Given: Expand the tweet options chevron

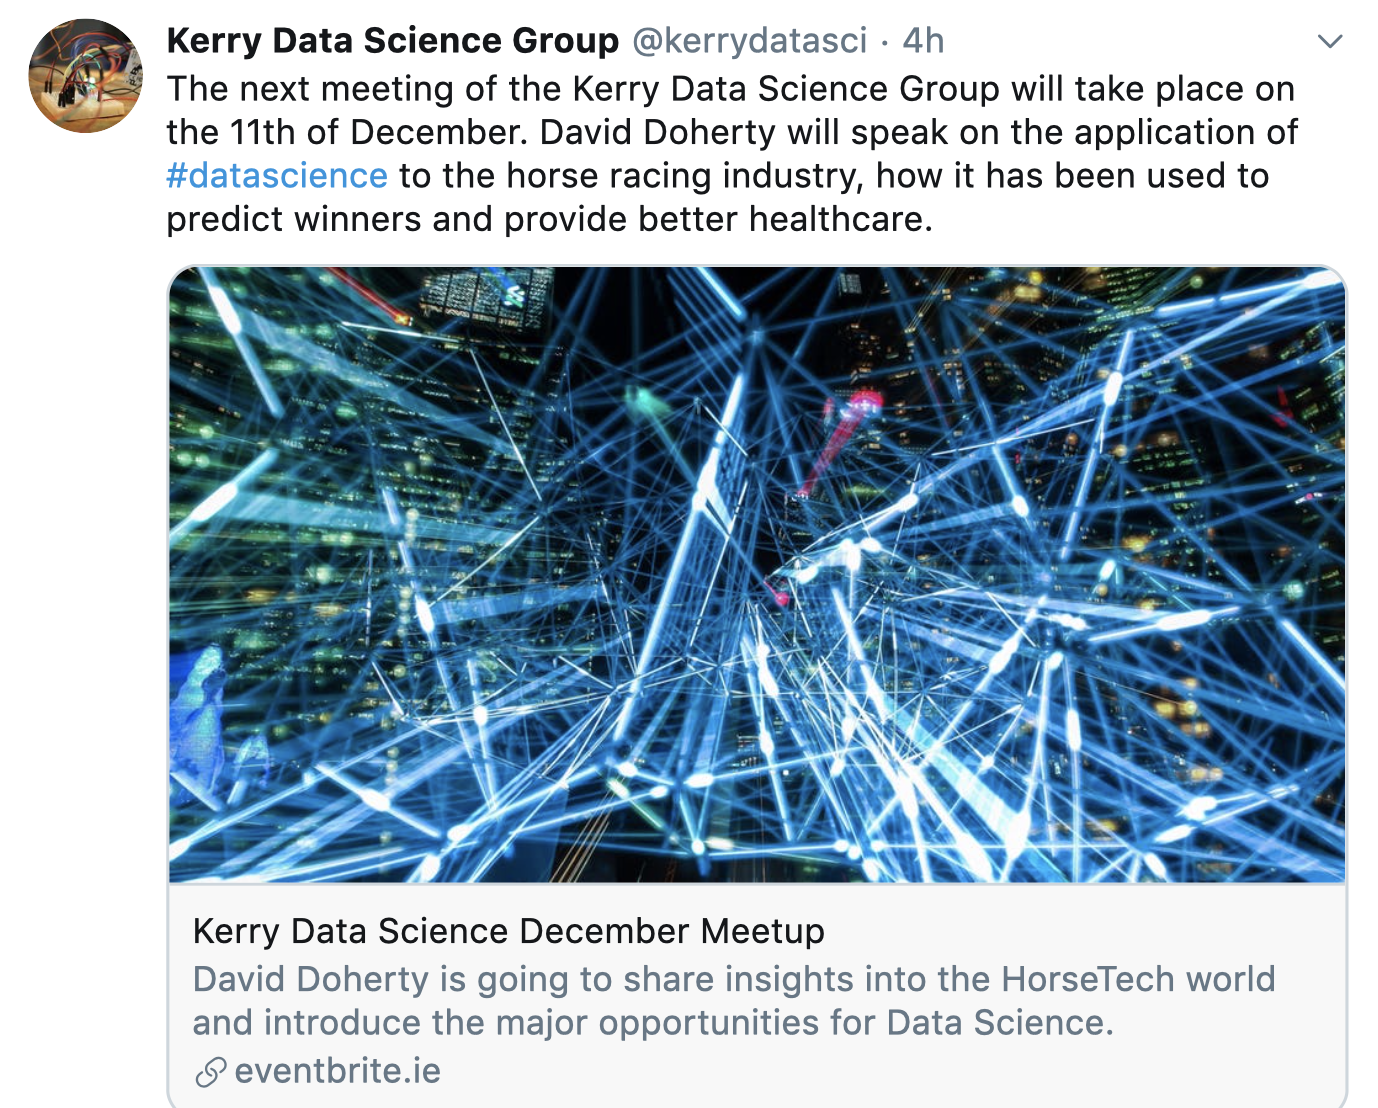Looking at the screenshot, I should coord(1329,41).
